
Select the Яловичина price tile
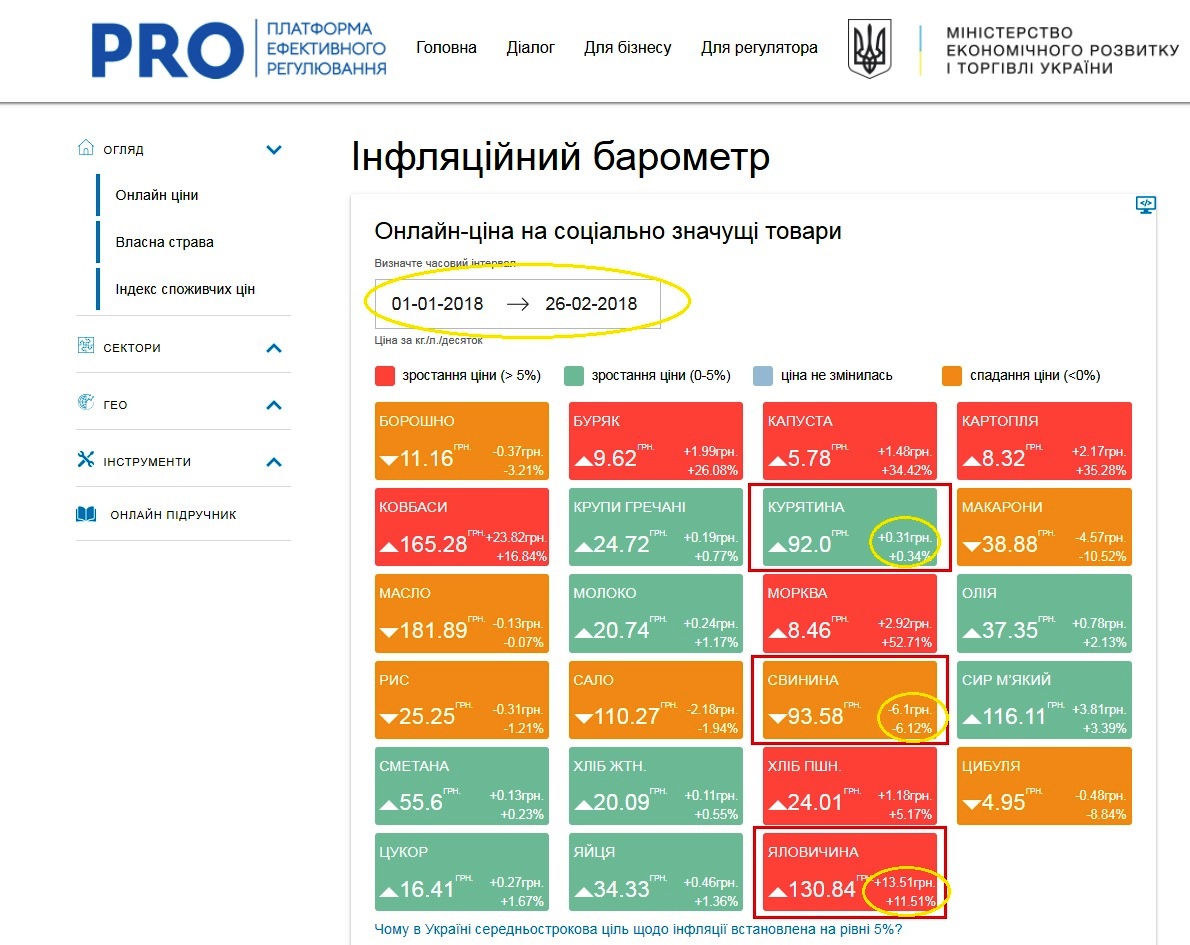[850, 875]
